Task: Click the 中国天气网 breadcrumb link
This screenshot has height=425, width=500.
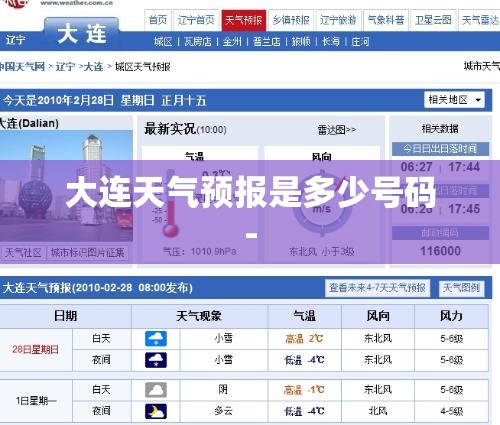Action: click(22, 67)
